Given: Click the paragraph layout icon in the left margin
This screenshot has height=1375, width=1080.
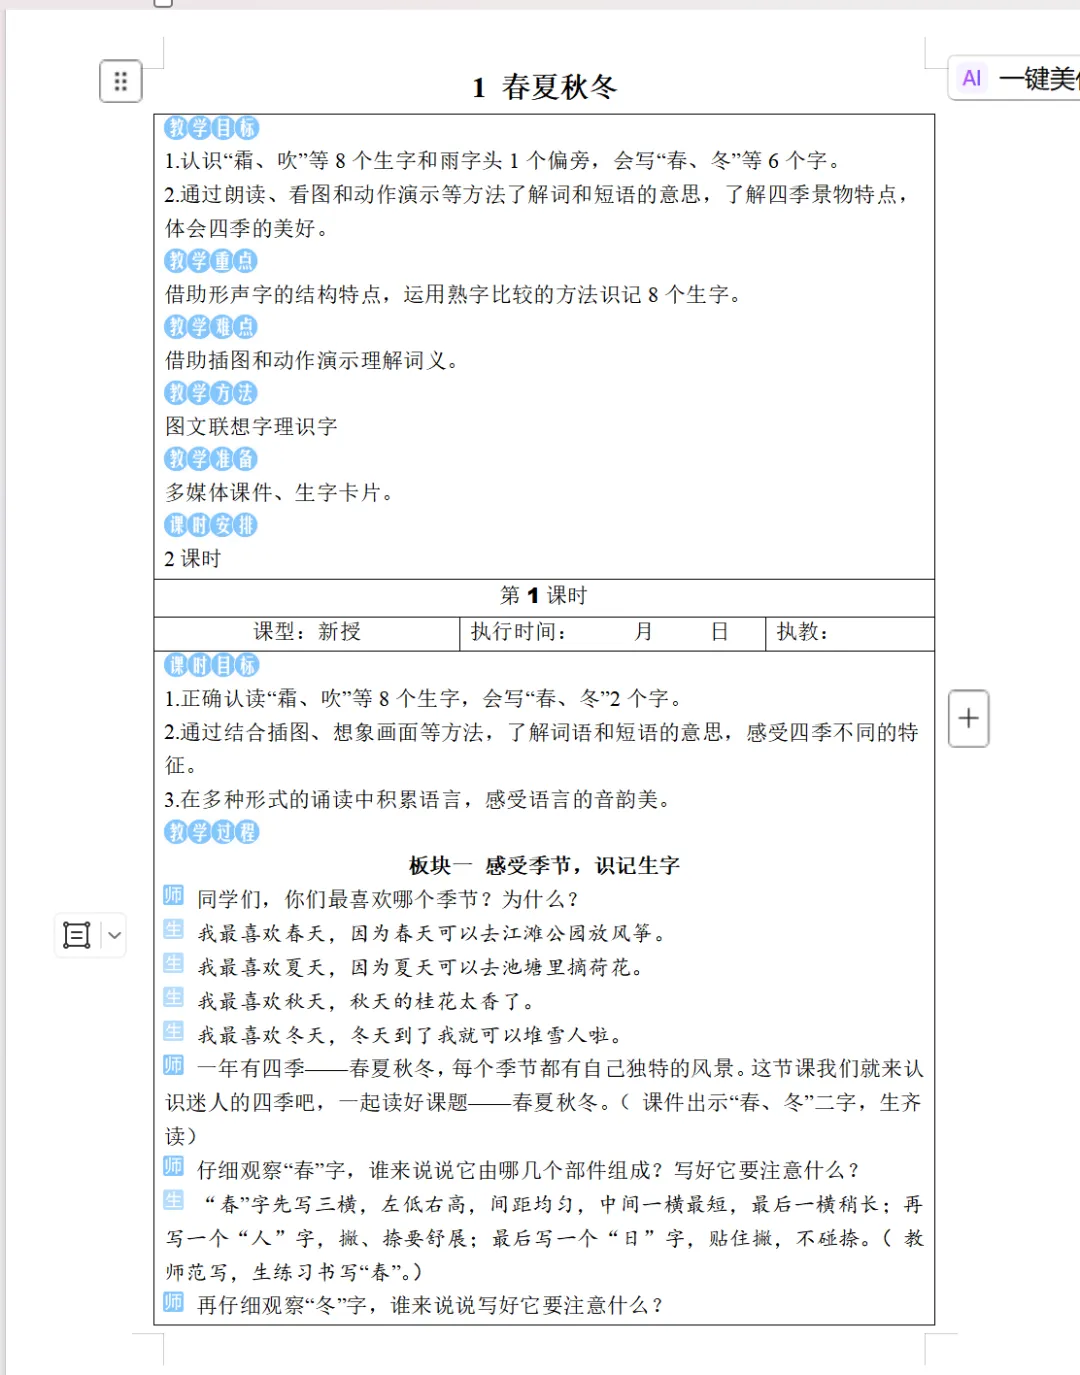Looking at the screenshot, I should [77, 935].
